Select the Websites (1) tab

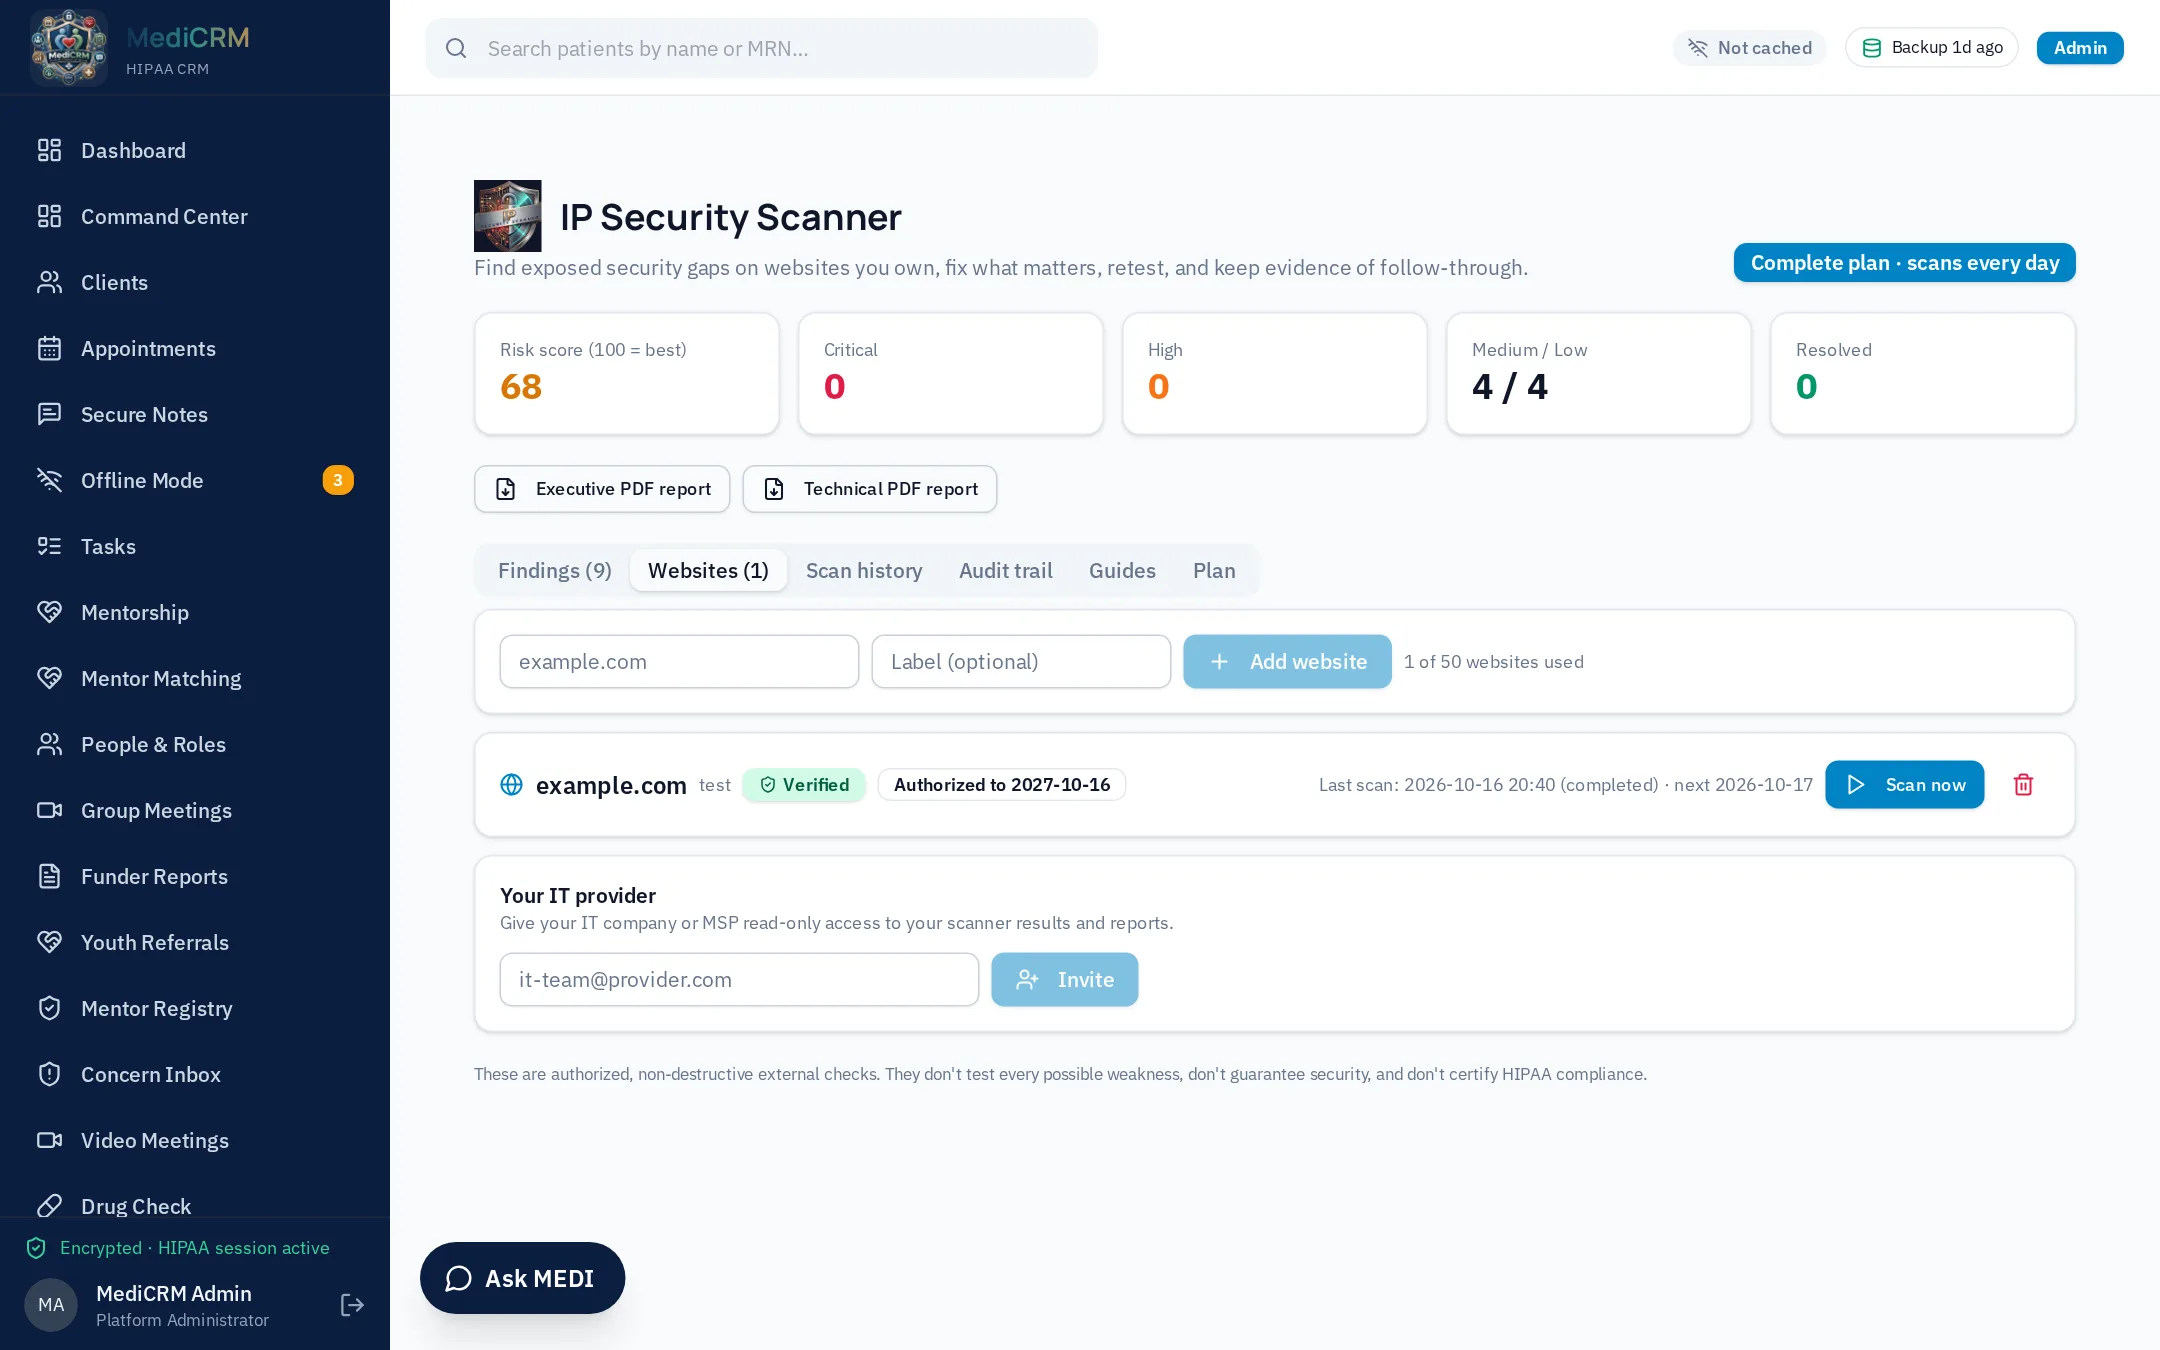pyautogui.click(x=708, y=571)
